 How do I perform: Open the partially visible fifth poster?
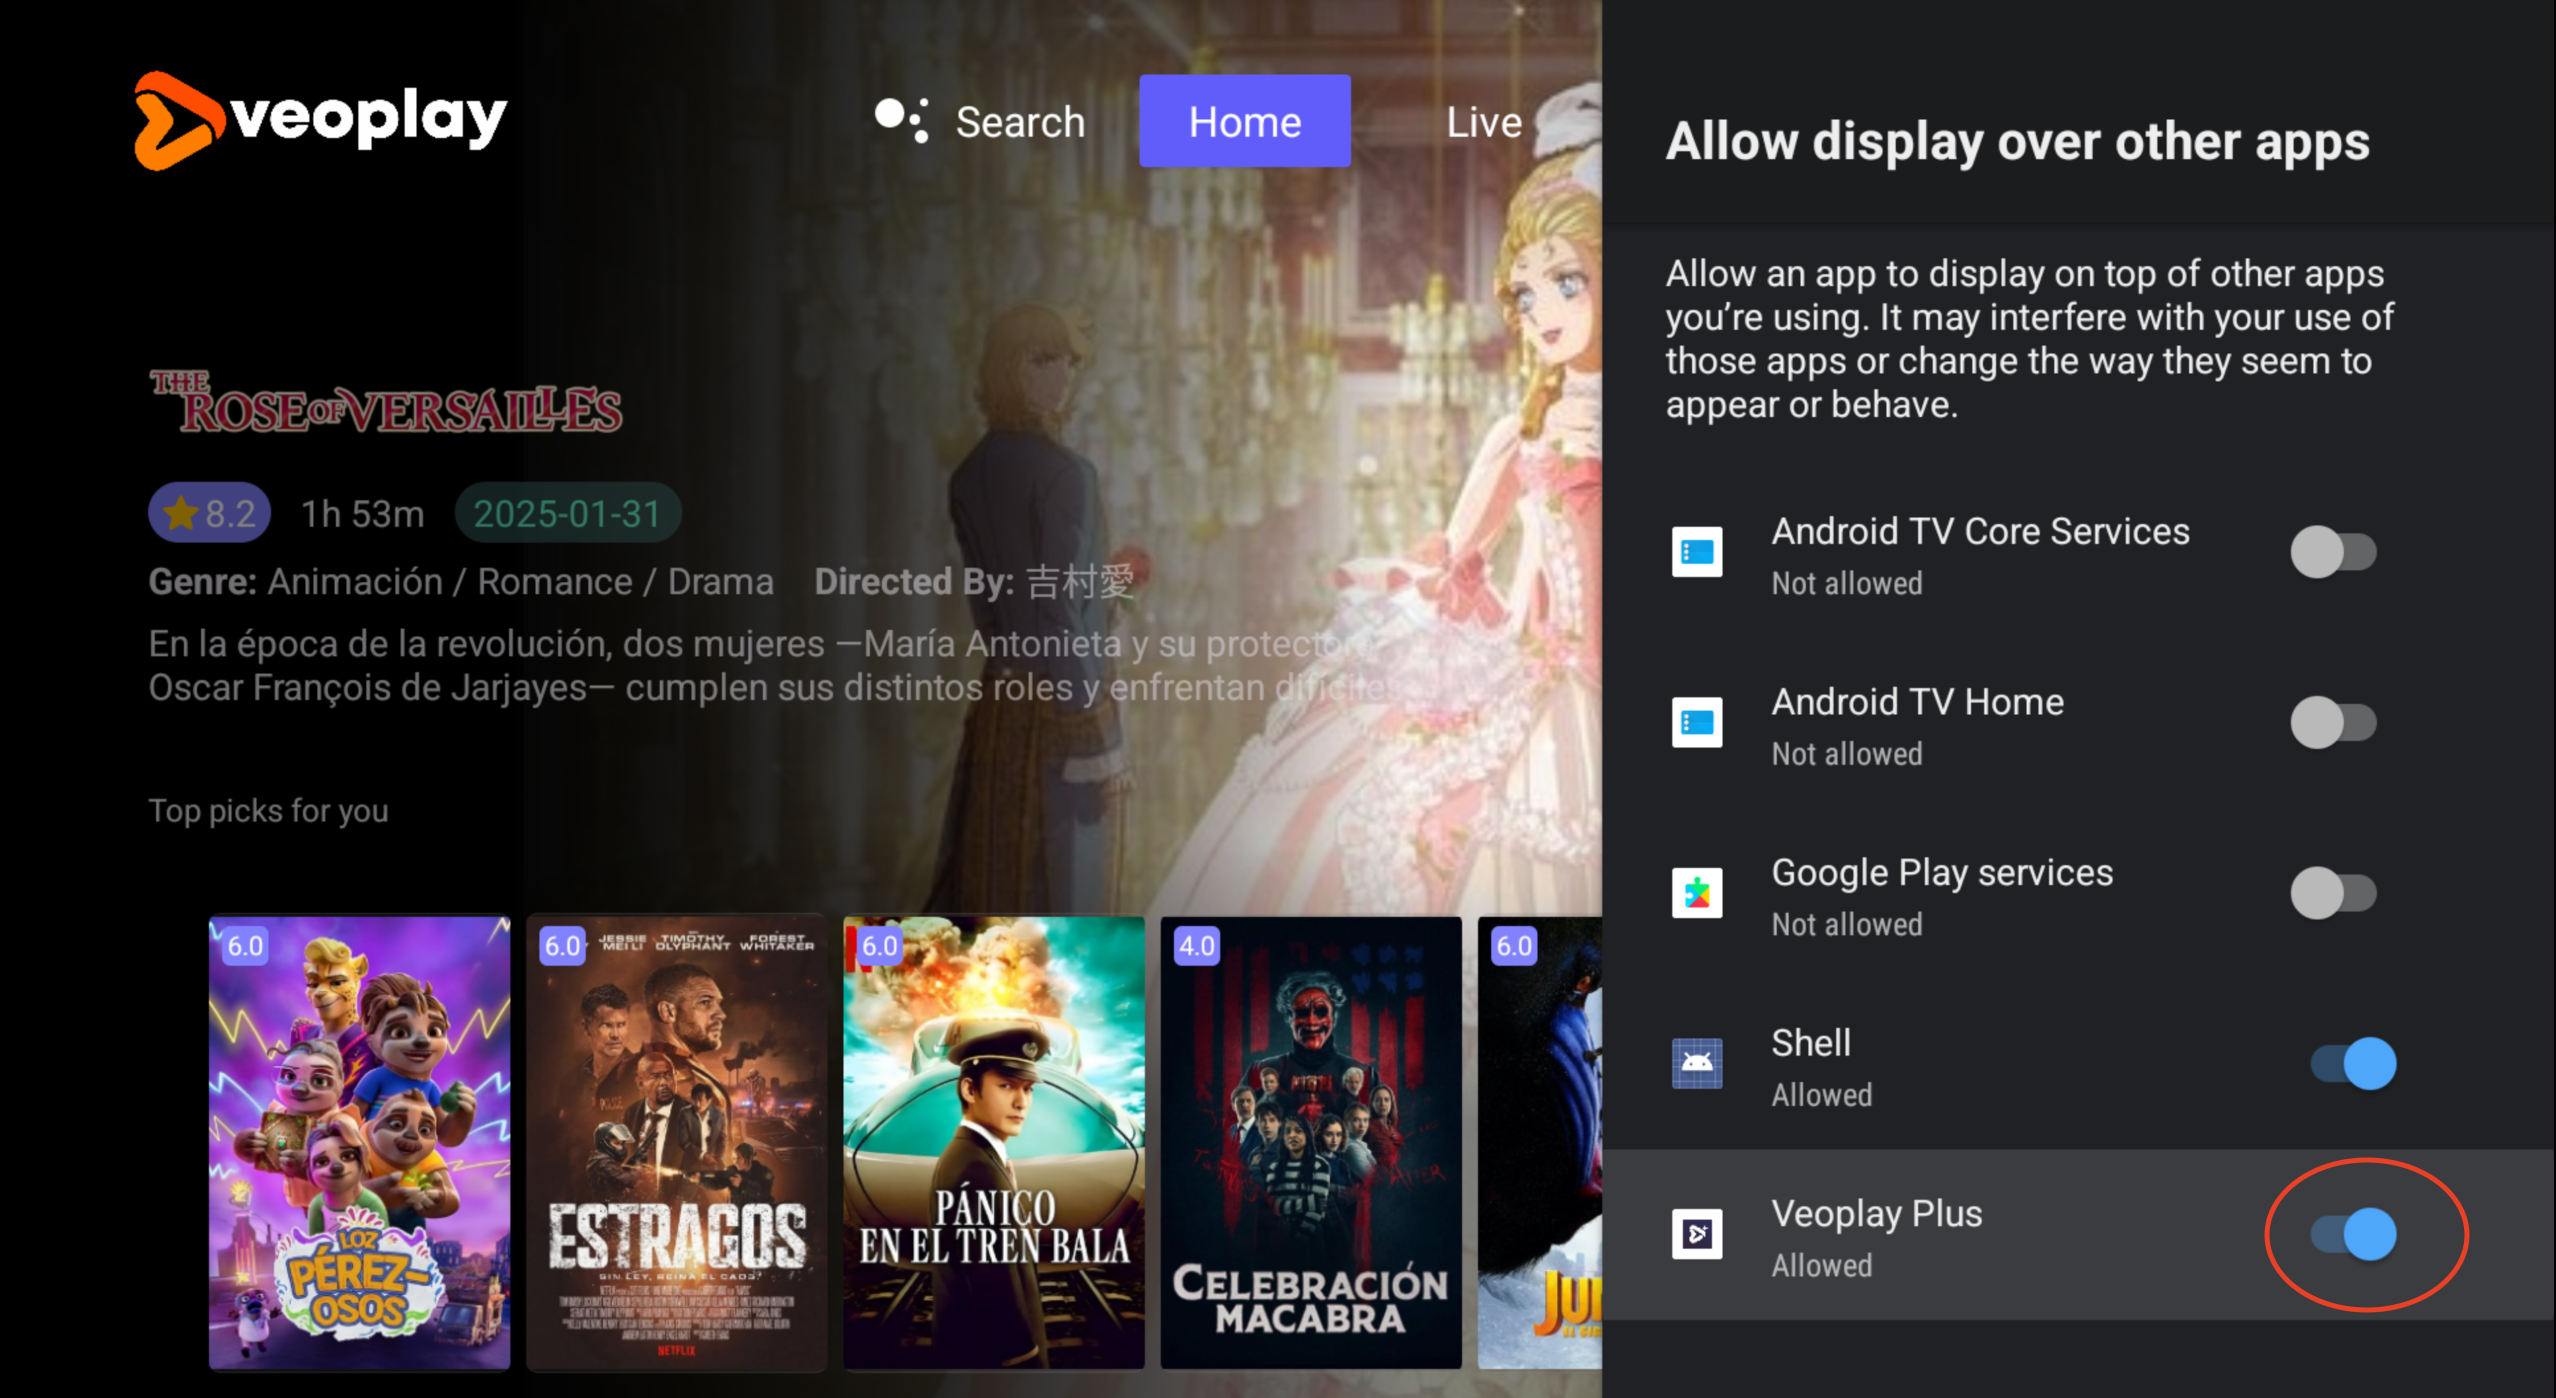[1540, 1142]
